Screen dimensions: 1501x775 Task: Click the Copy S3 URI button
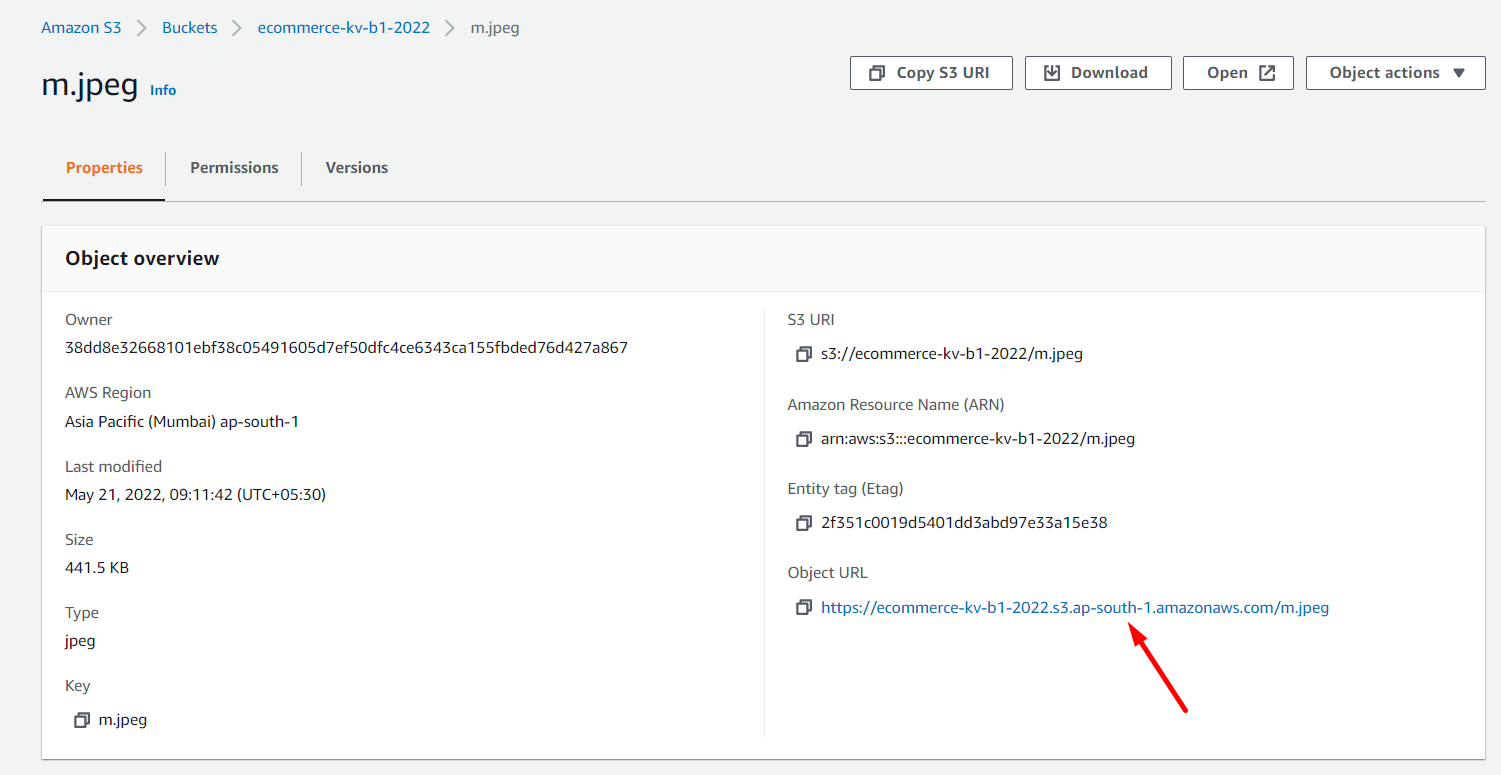930,72
